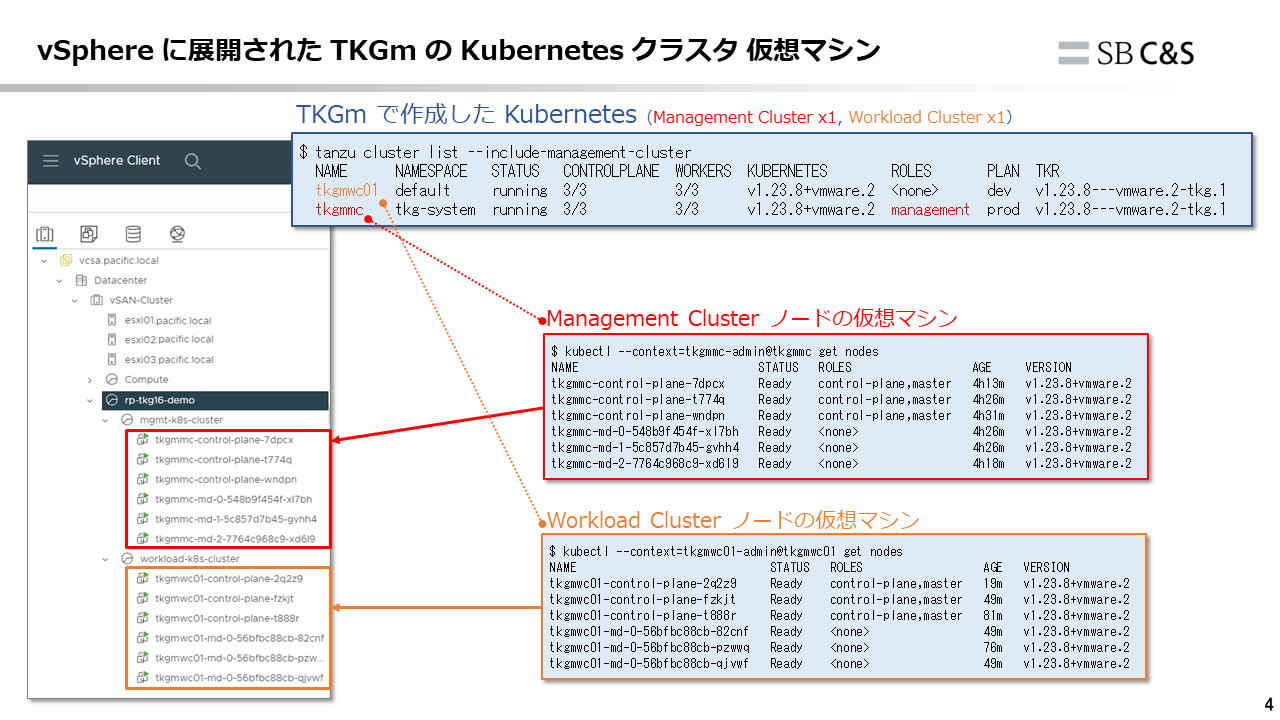Click the slide page number 4

tap(1269, 702)
